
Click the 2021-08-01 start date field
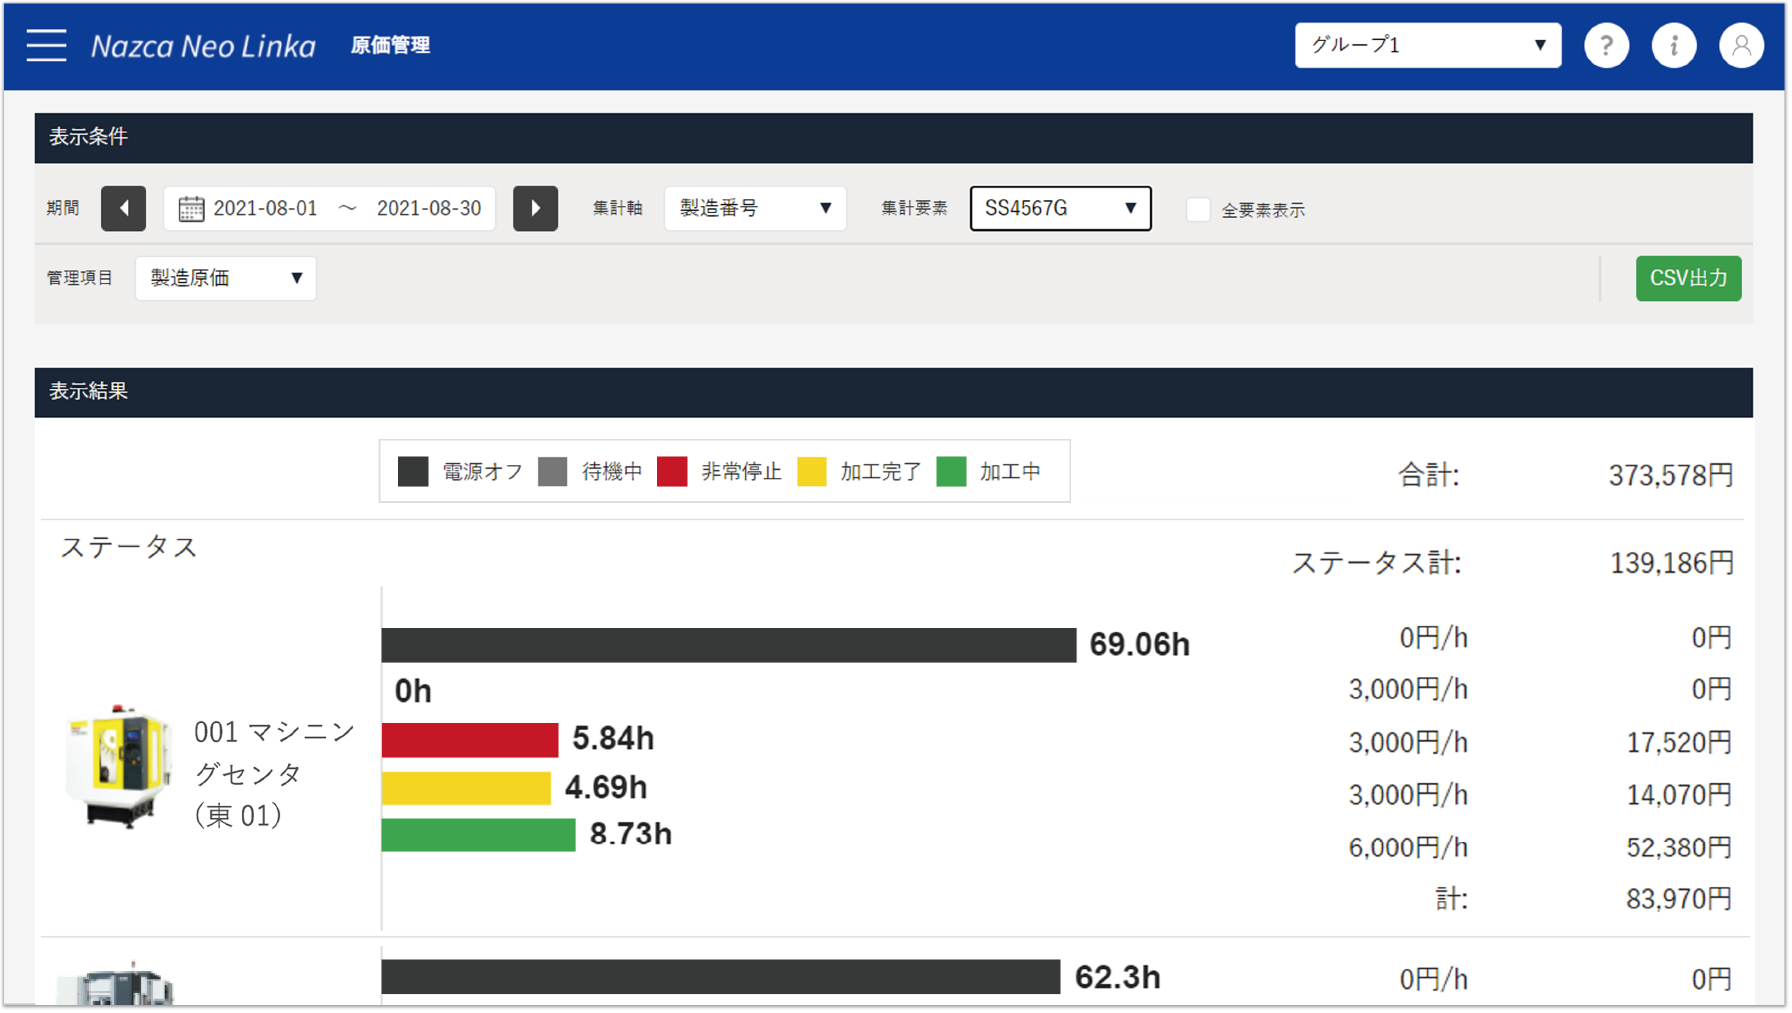click(265, 208)
